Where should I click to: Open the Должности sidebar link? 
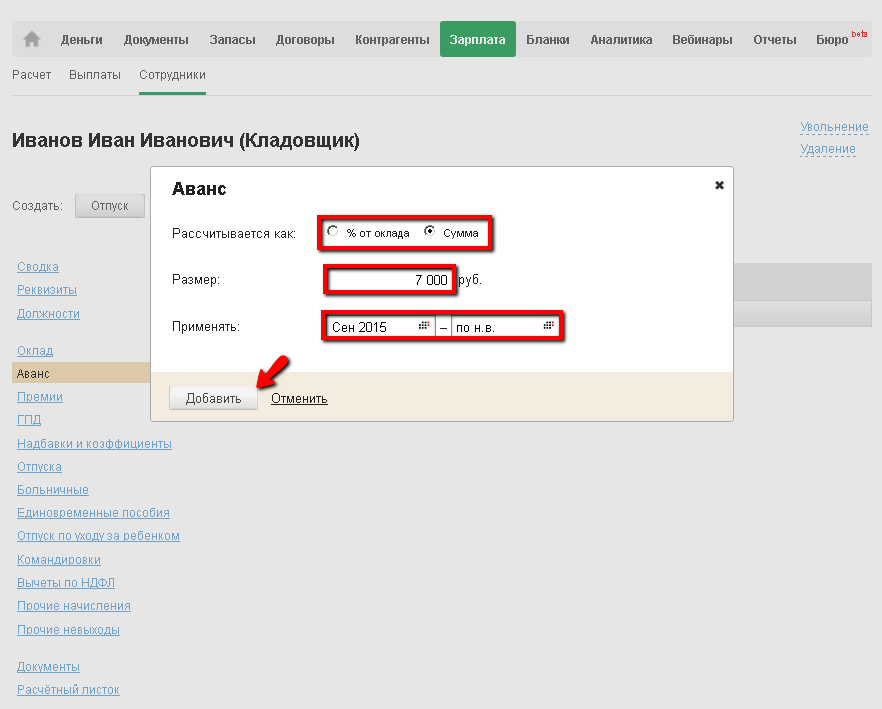48,313
